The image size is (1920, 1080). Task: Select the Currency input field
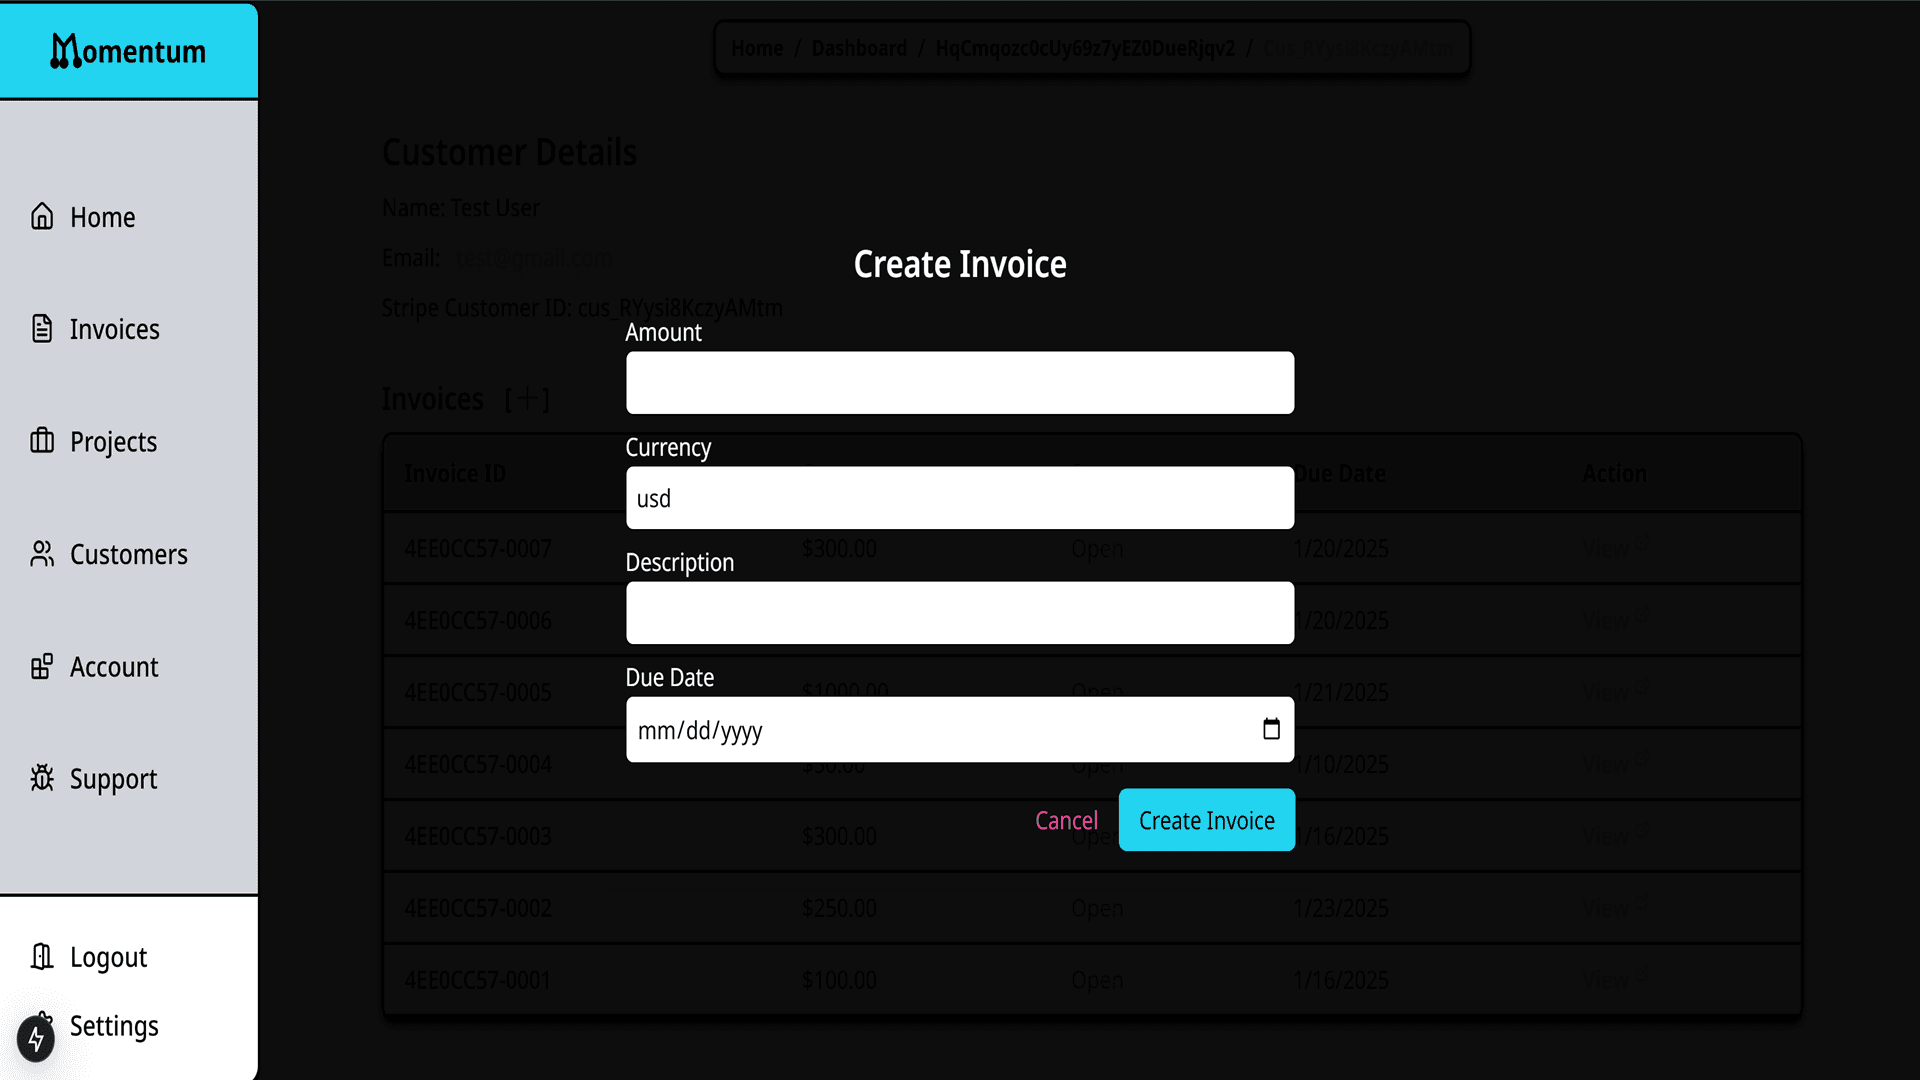[960, 497]
